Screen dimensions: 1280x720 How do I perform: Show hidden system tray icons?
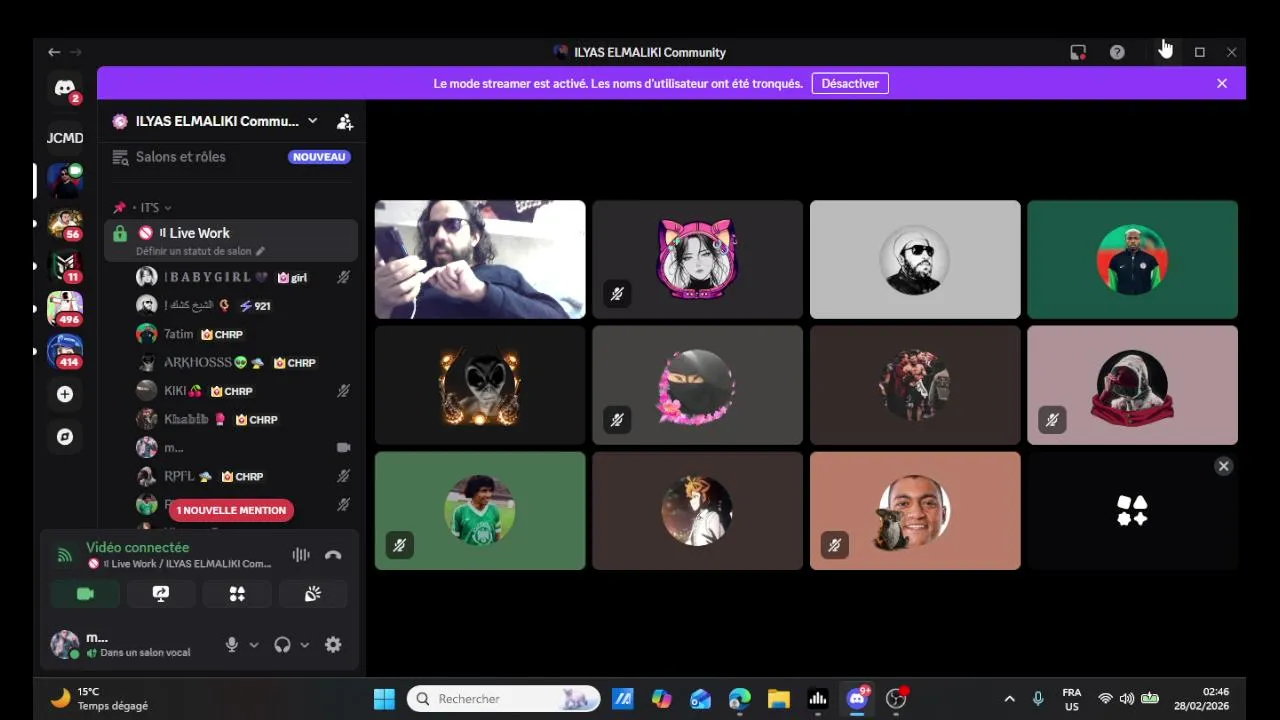[1009, 699]
